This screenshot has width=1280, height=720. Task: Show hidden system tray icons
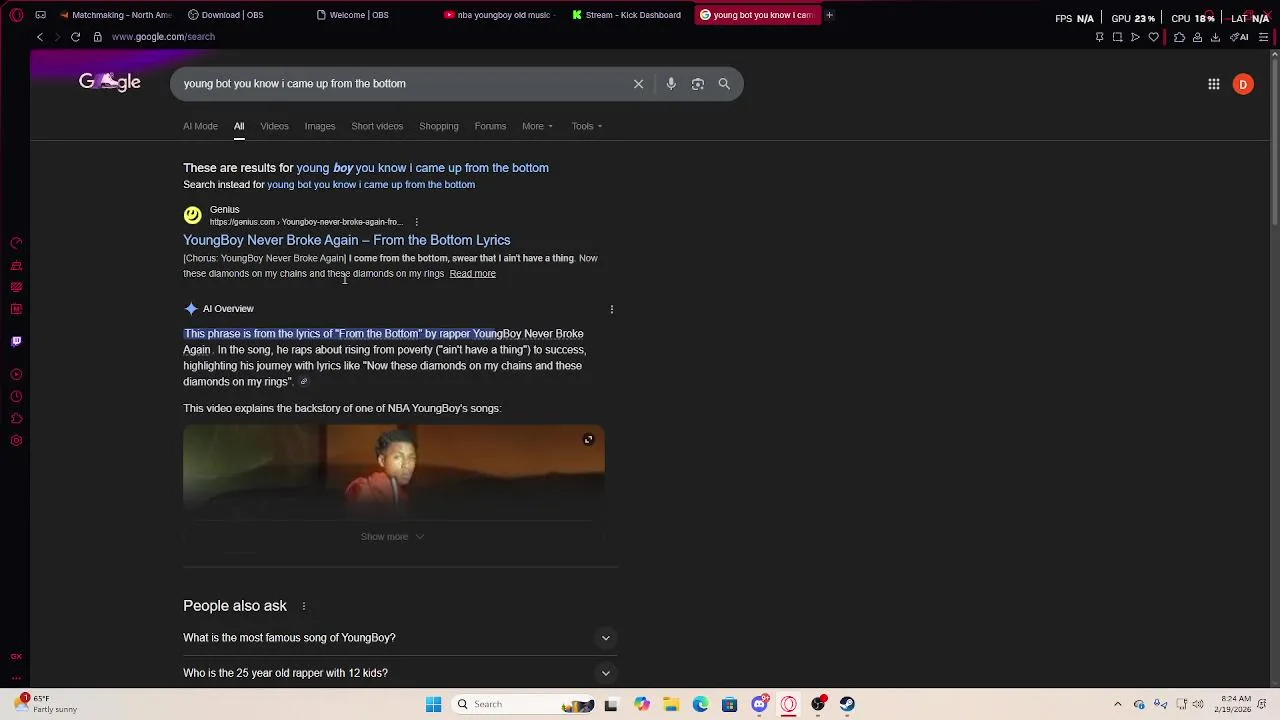[1118, 704]
